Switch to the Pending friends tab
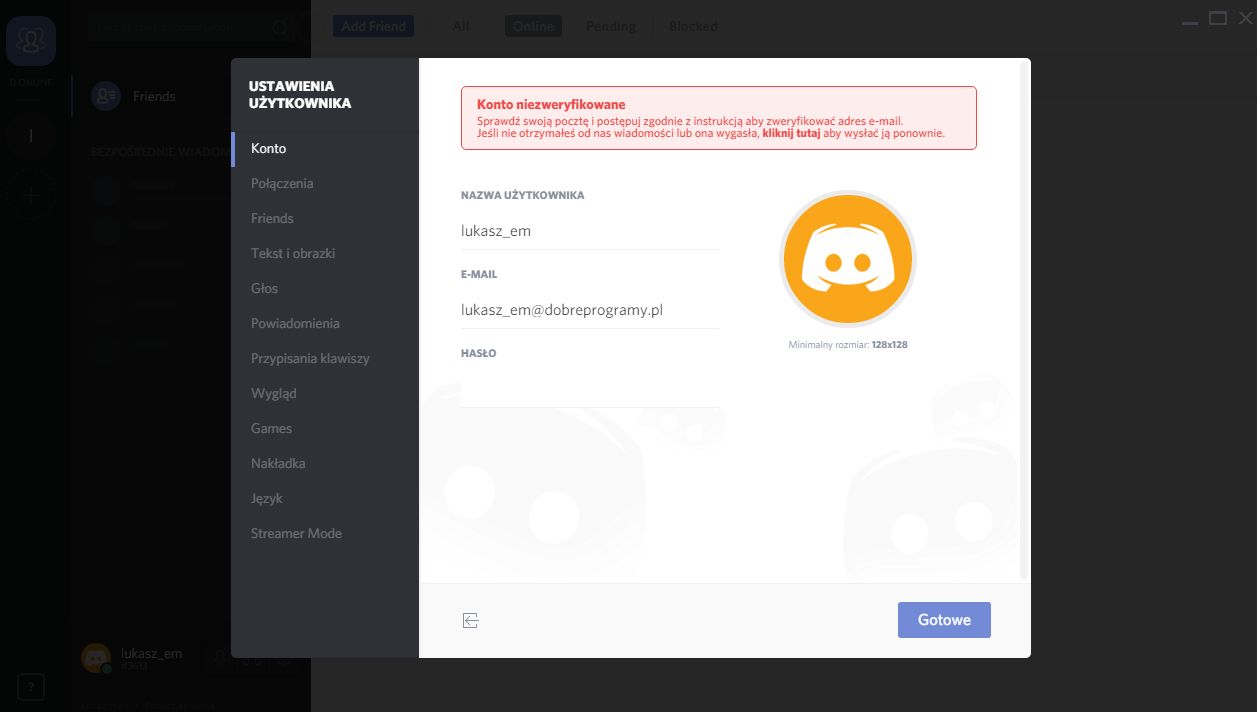The width and height of the screenshot is (1257, 712). pos(611,26)
